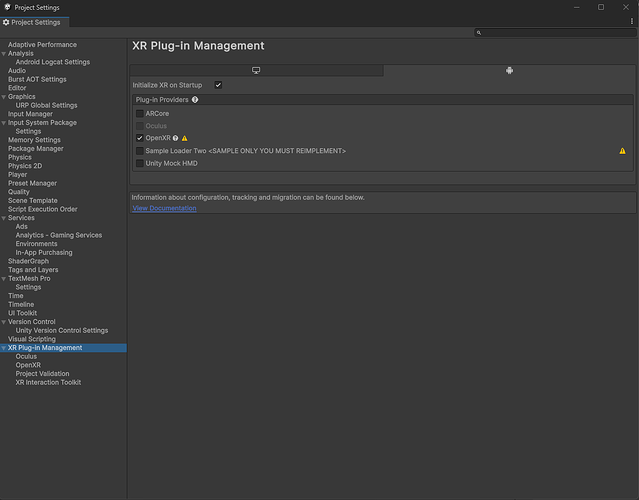Click the help icon next to OpenXR
Image resolution: width=639 pixels, height=500 pixels.
pos(175,138)
